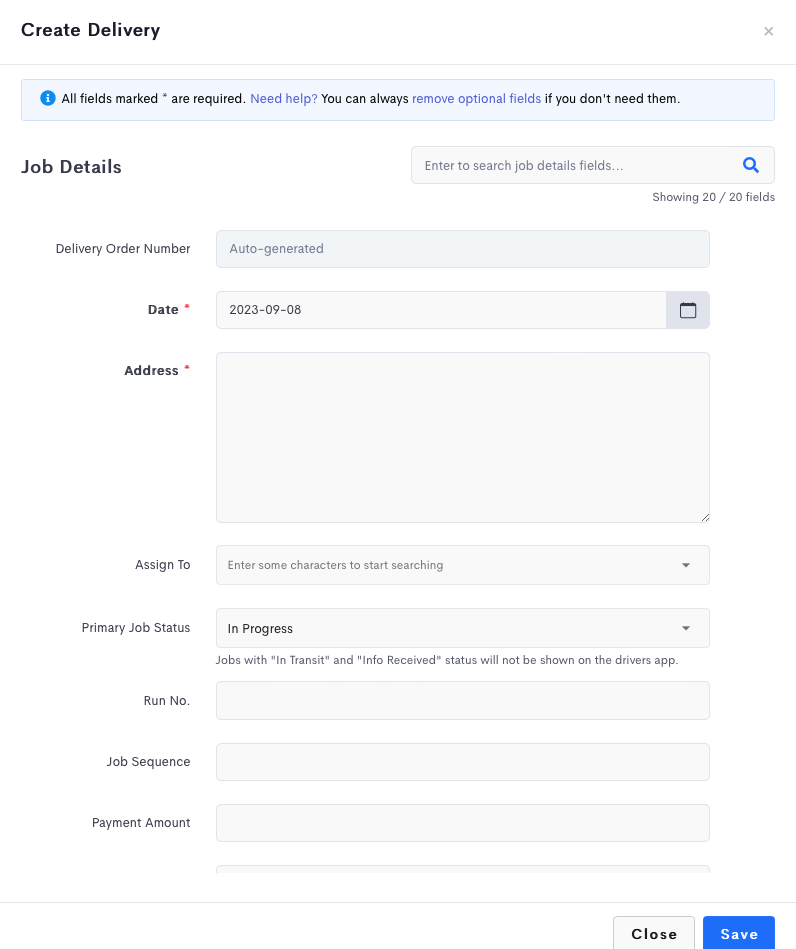Click inside the Address text area
Viewport: 796px width, 949px height.
[x=462, y=438]
